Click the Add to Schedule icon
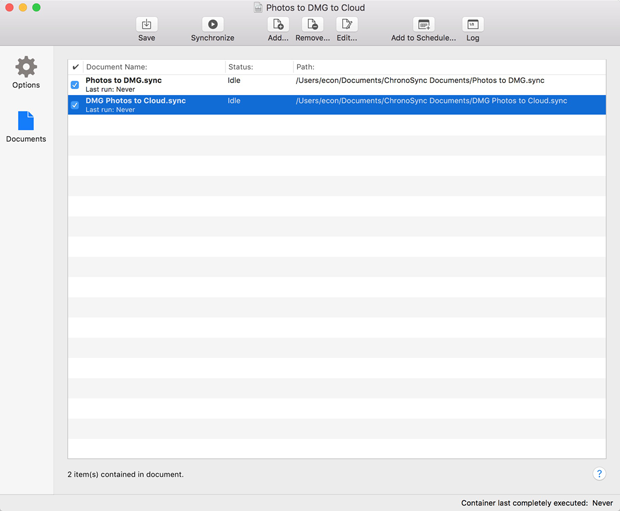The image size is (620, 511). [423, 25]
